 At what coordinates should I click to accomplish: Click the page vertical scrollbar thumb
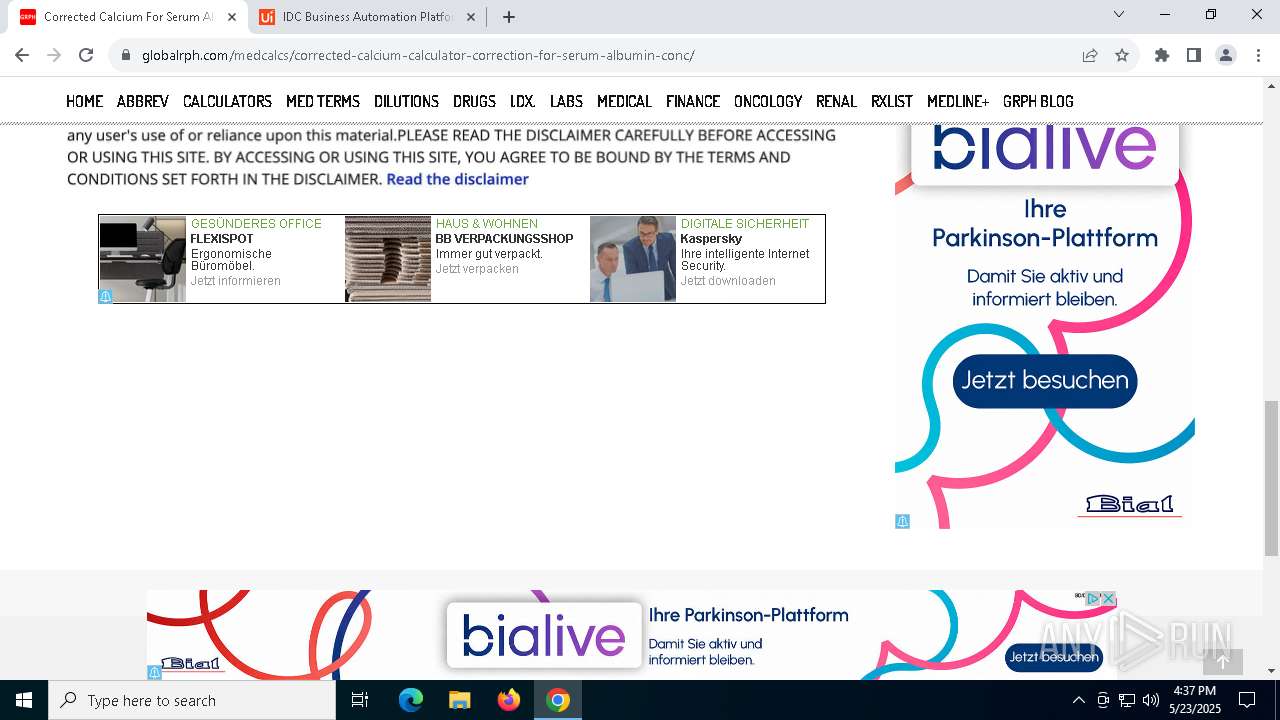point(1271,478)
